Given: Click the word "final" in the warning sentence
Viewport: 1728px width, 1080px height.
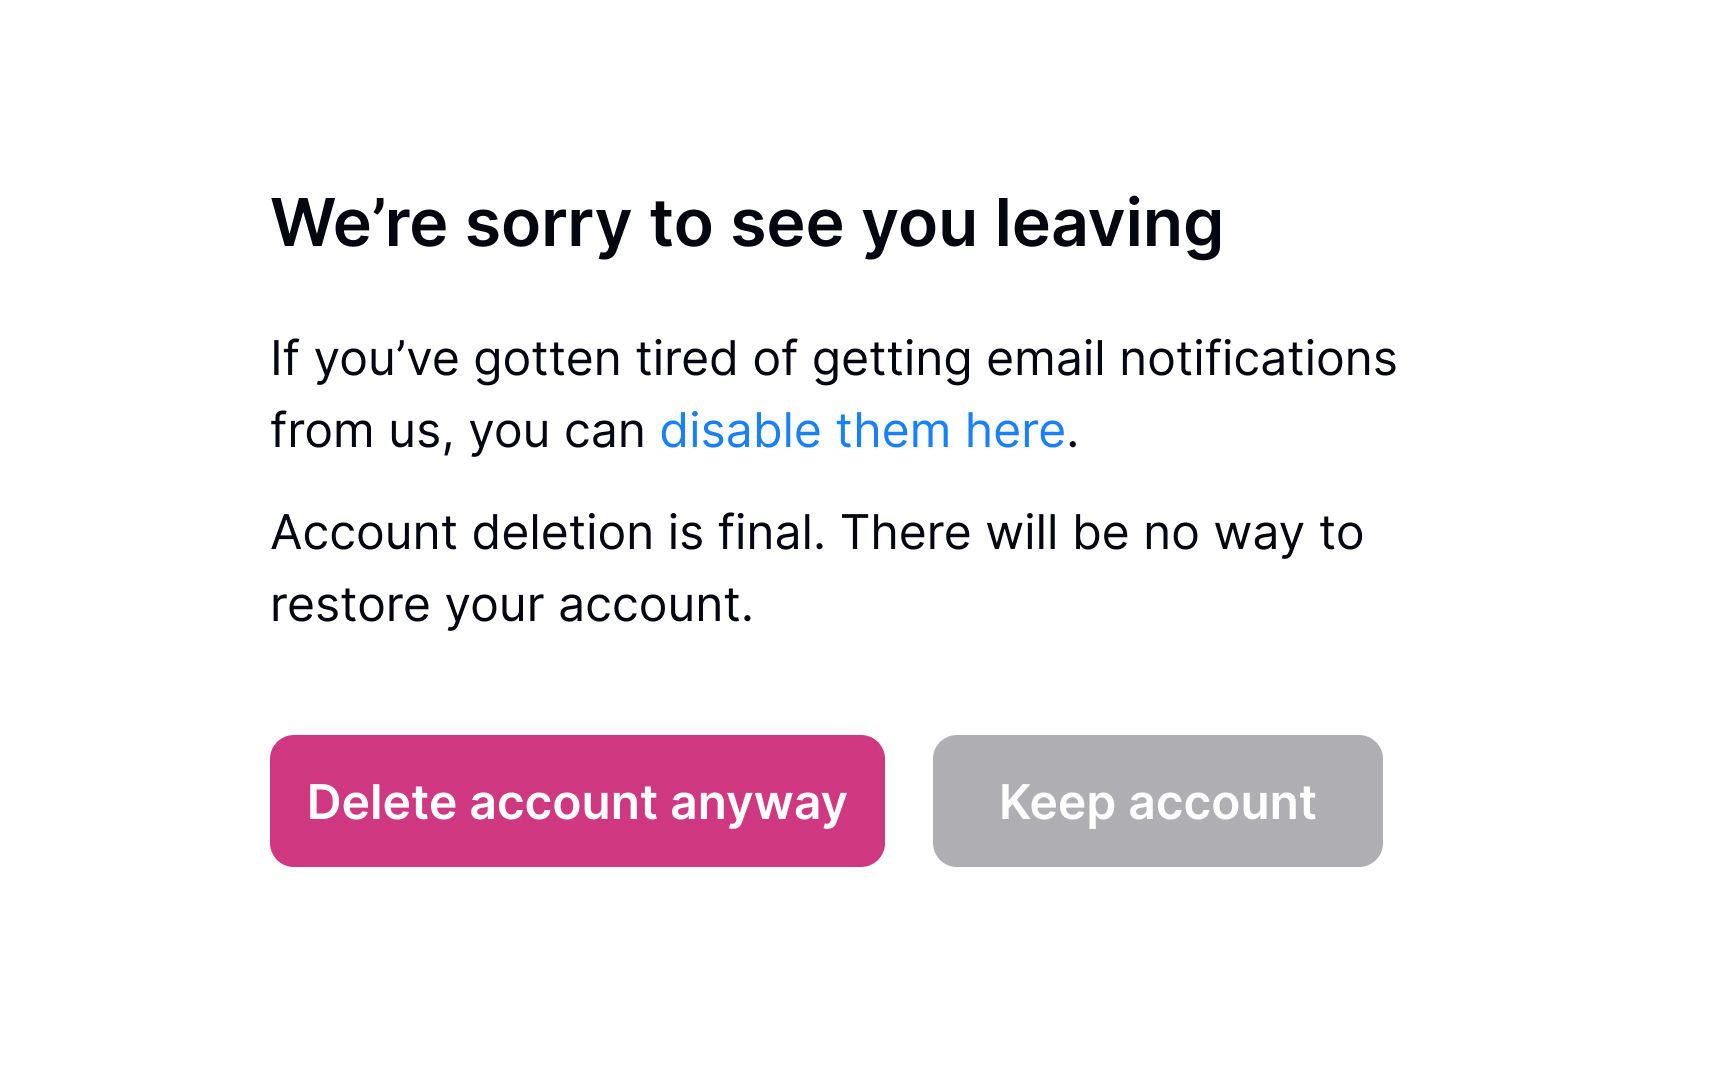Looking at the screenshot, I should [769, 532].
